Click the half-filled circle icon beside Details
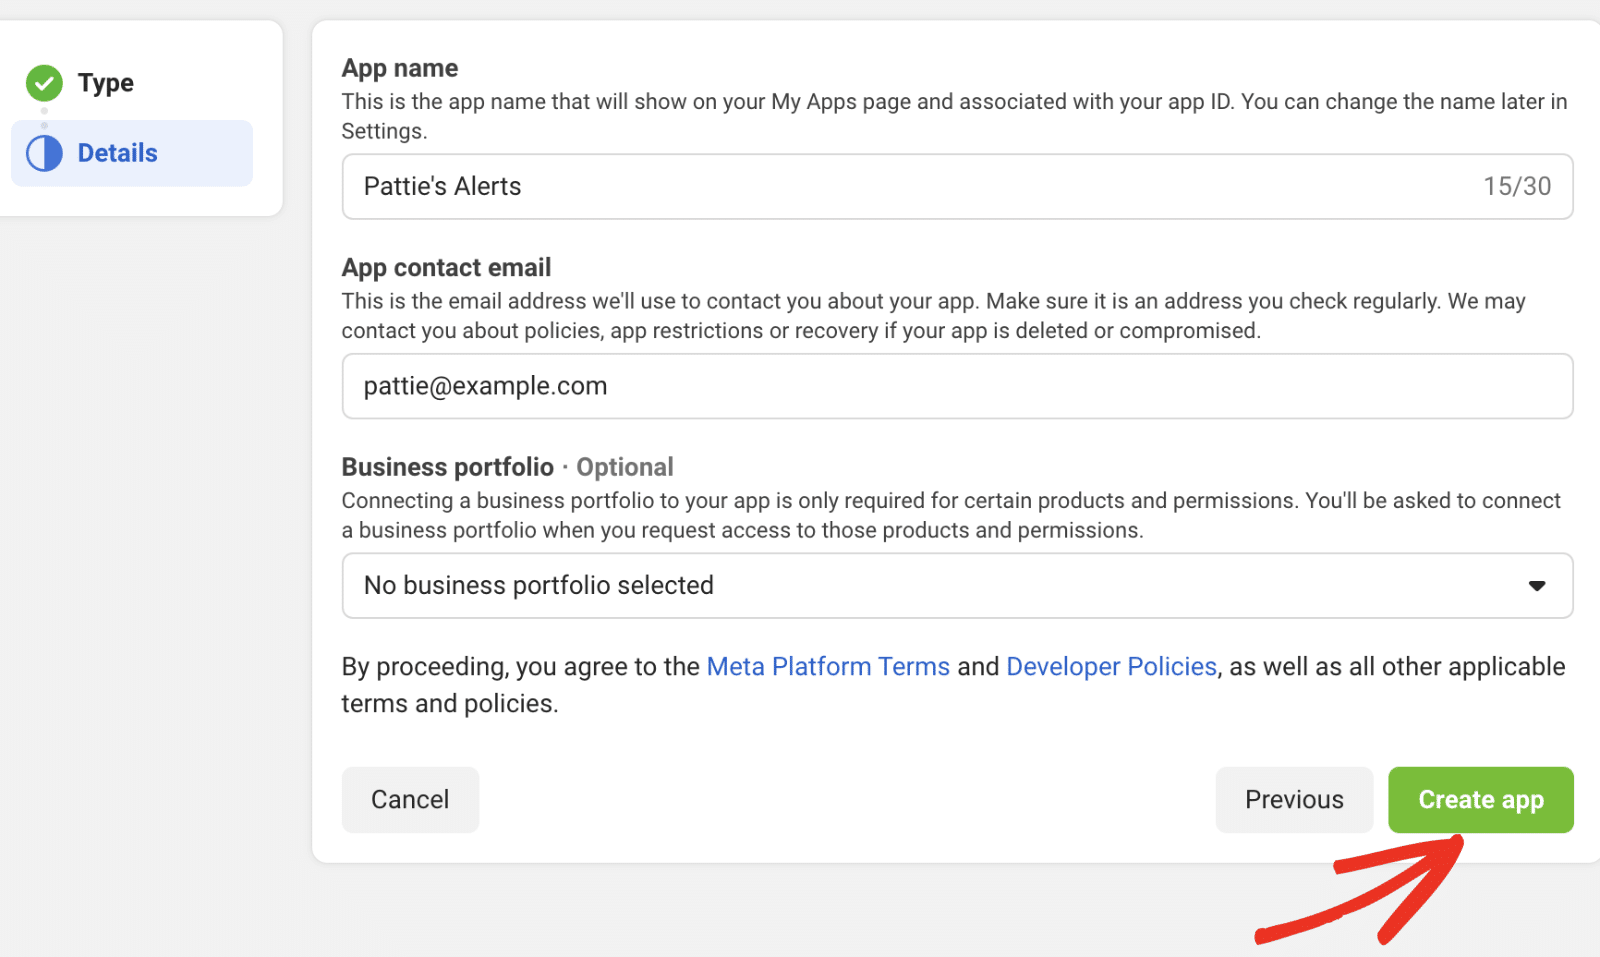1600x957 pixels. pyautogui.click(x=44, y=153)
